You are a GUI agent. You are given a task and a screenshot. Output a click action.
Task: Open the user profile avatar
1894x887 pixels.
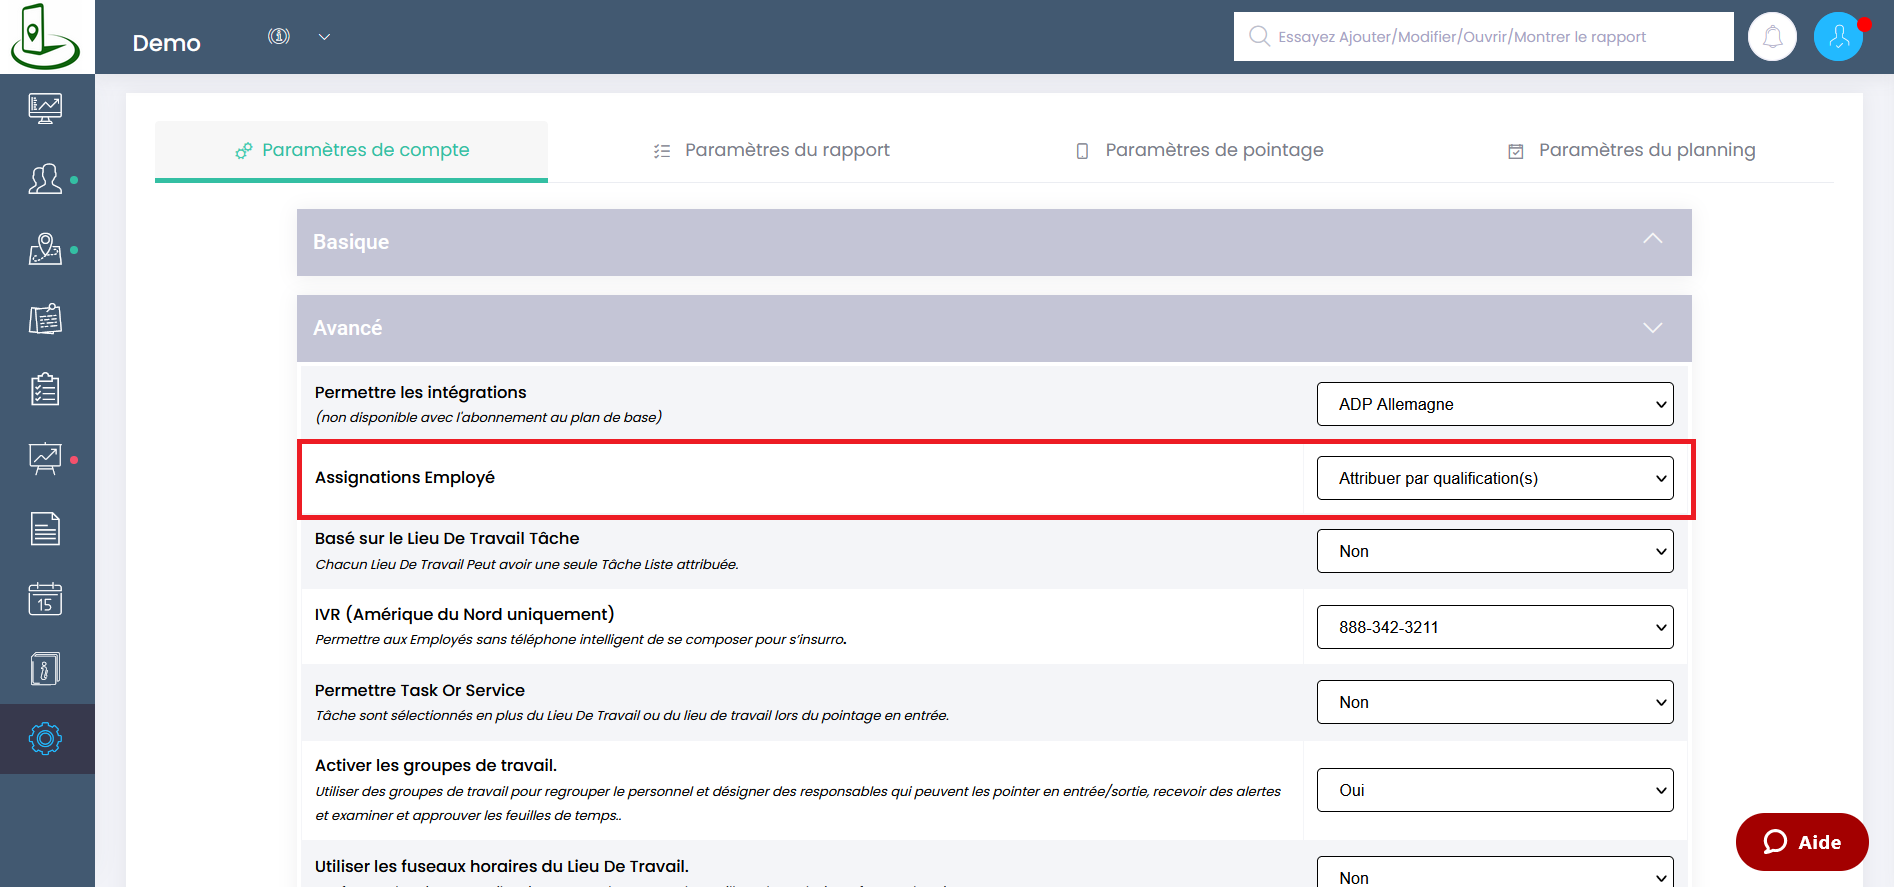[1838, 37]
